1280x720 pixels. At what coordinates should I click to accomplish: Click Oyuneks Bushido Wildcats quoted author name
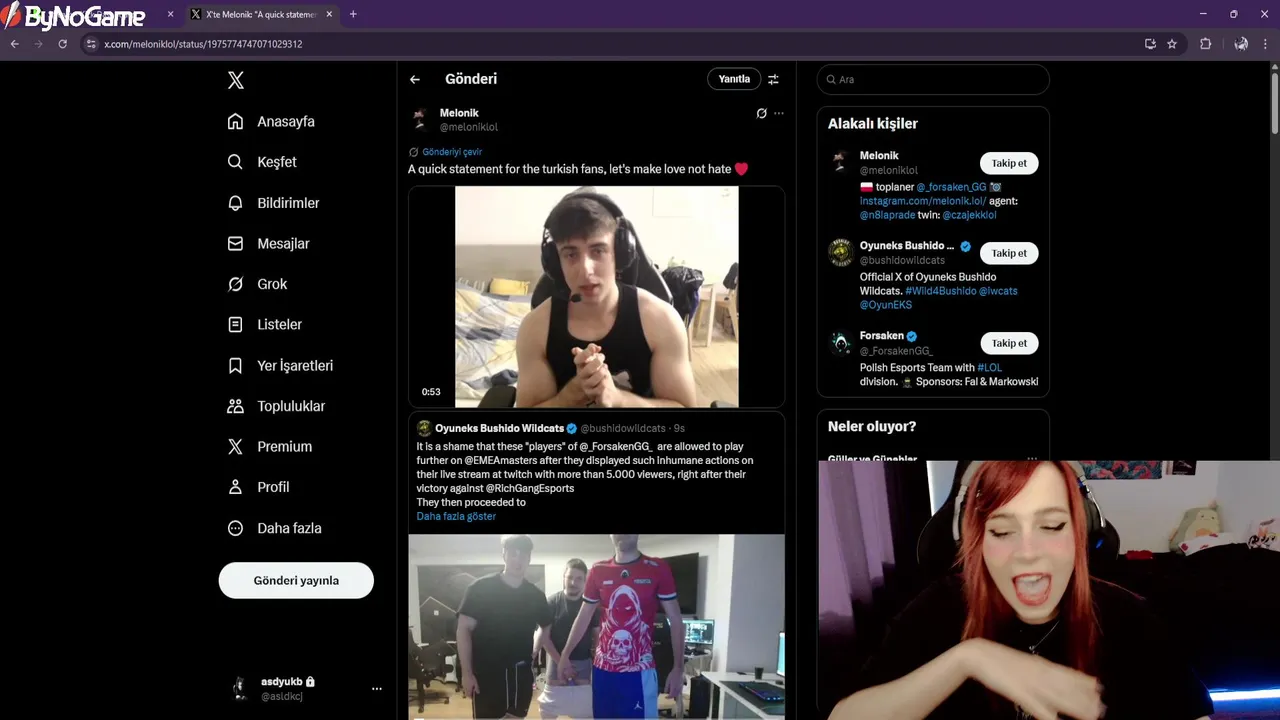tap(499, 428)
